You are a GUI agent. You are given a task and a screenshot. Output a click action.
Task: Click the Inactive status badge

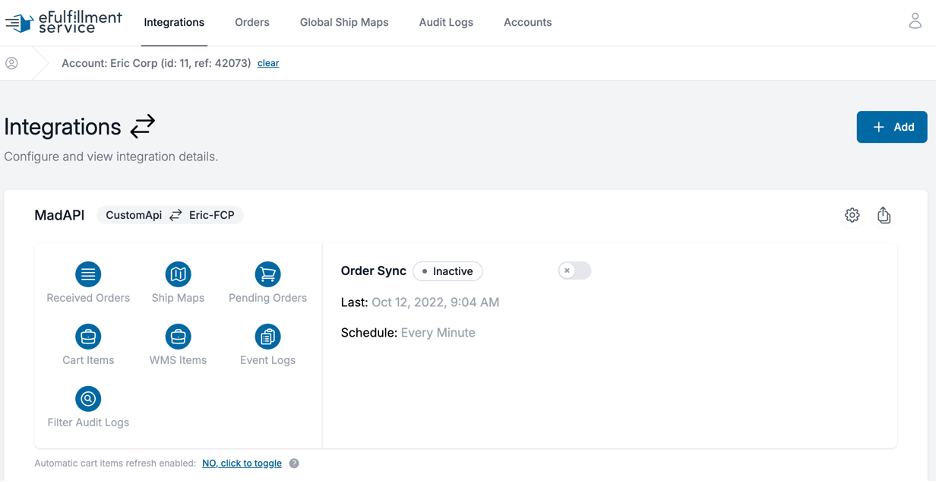448,271
